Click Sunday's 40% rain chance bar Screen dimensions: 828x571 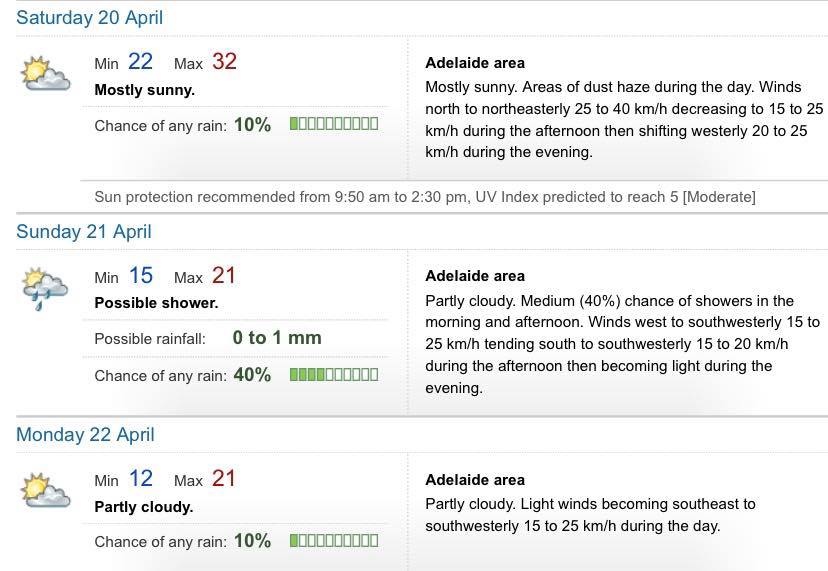pyautogui.click(x=334, y=375)
